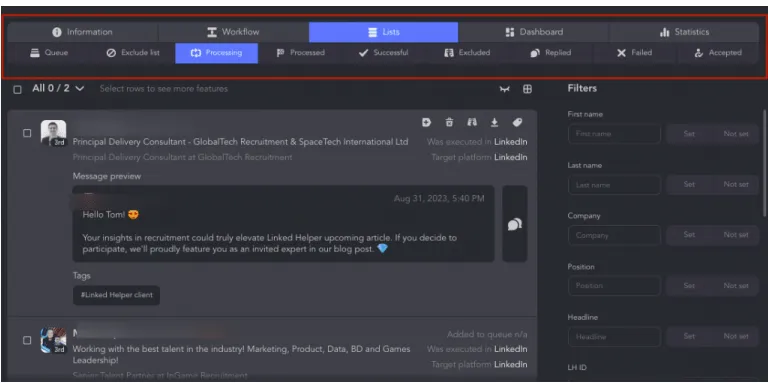This screenshot has height=383, width=768.
Task: Expand the 'All 0 / 2' selection dropdown
Action: (x=58, y=89)
